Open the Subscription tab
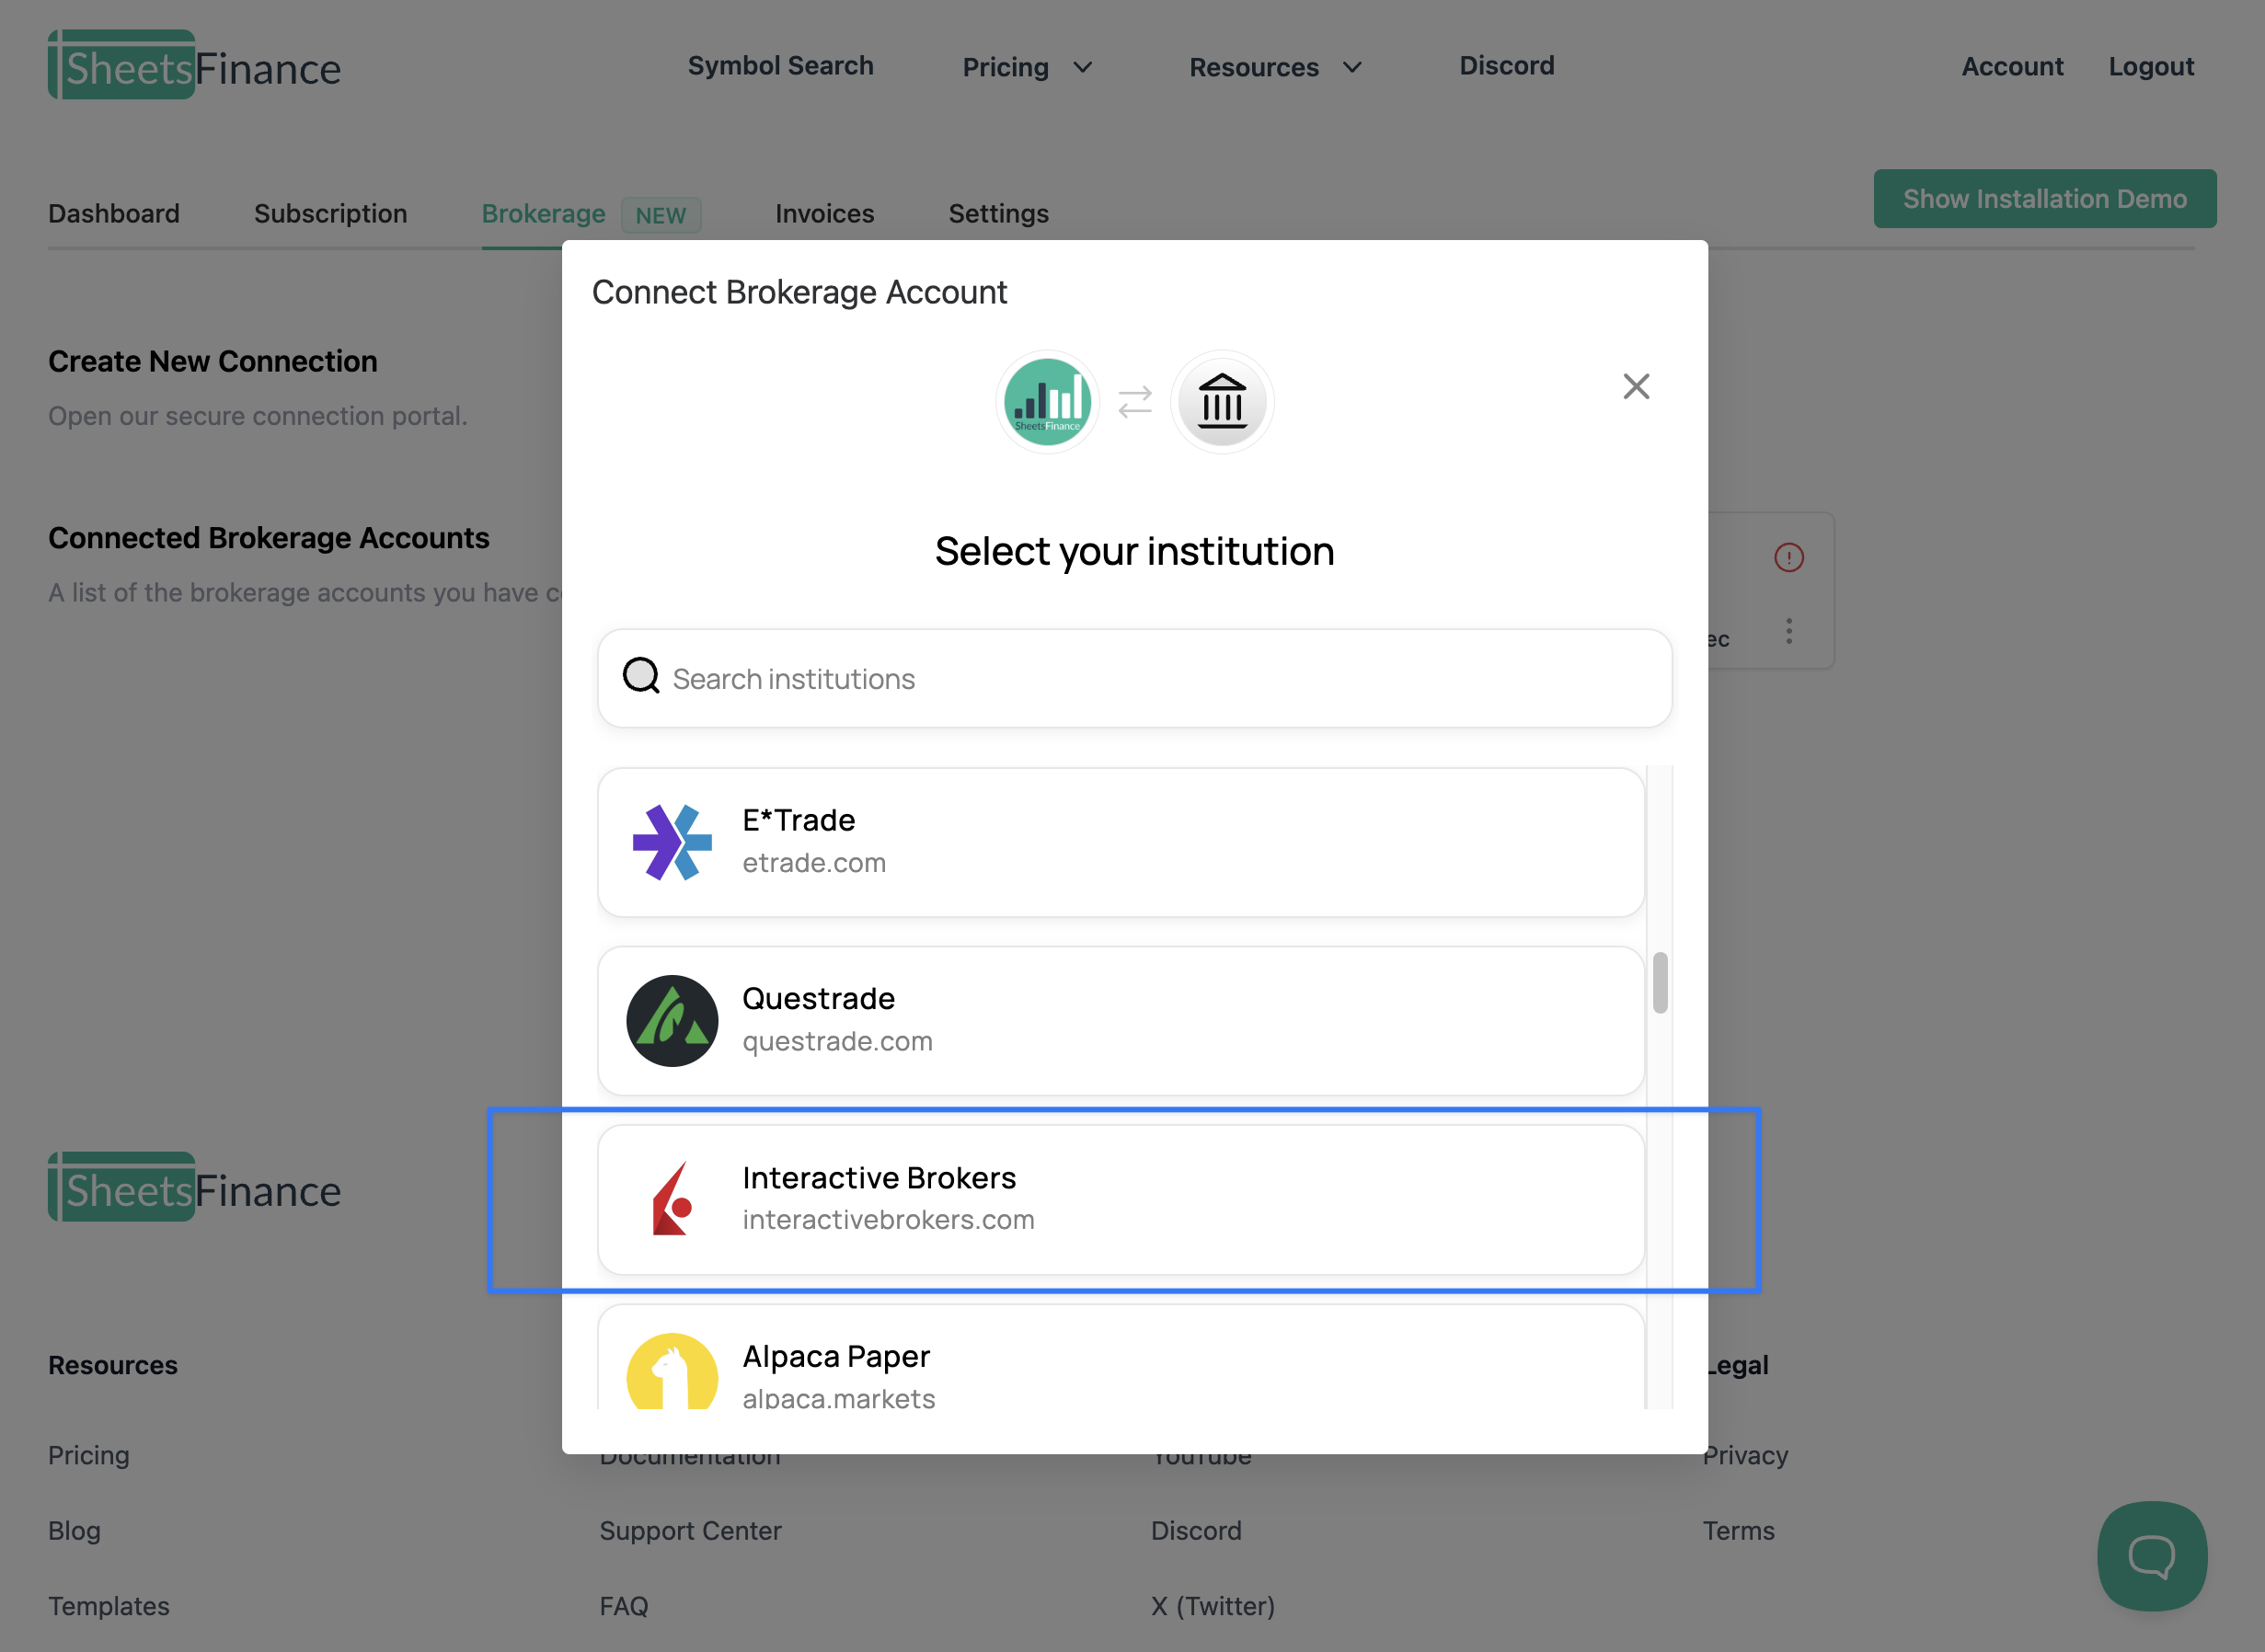Viewport: 2265px width, 1652px height. coord(331,213)
